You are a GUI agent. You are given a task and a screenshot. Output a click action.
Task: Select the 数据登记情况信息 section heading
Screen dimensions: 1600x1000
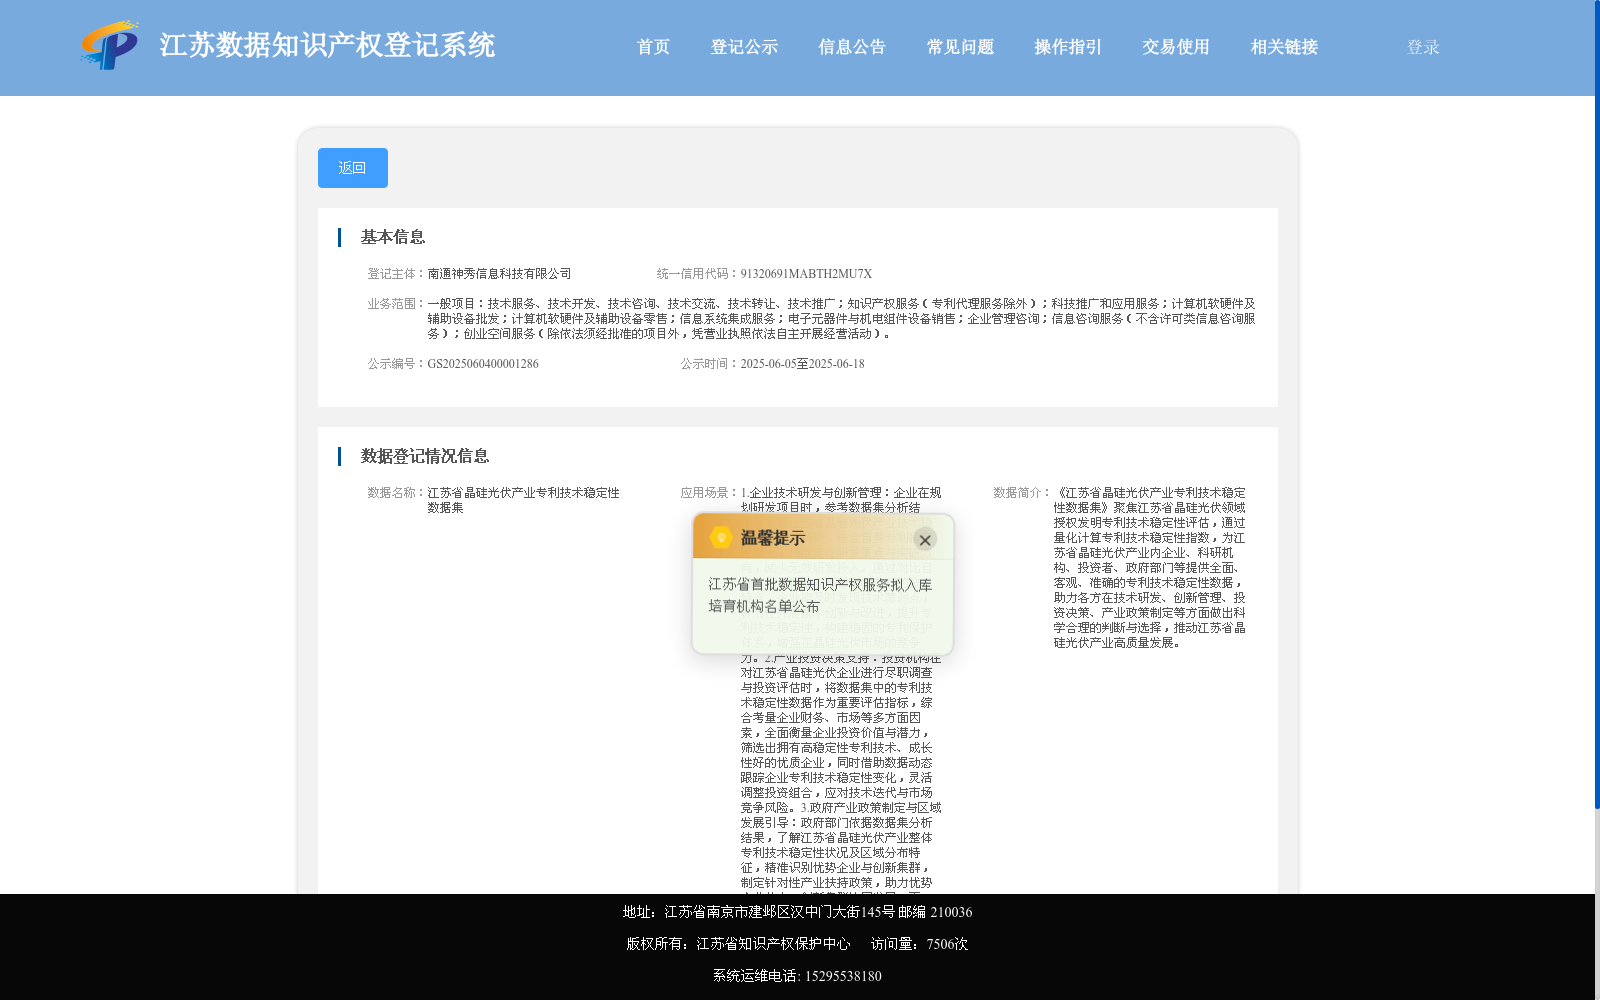coord(425,456)
